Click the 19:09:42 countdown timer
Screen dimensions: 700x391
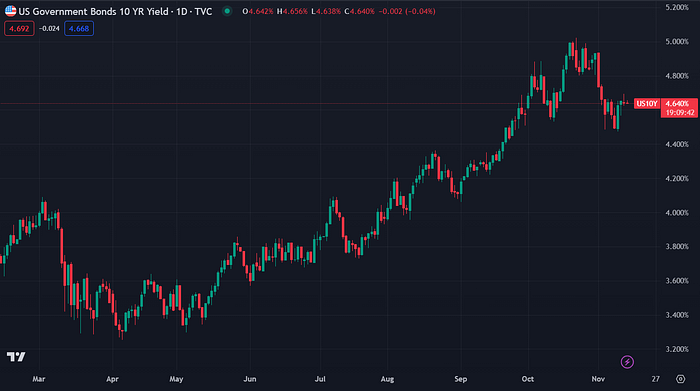(x=679, y=112)
